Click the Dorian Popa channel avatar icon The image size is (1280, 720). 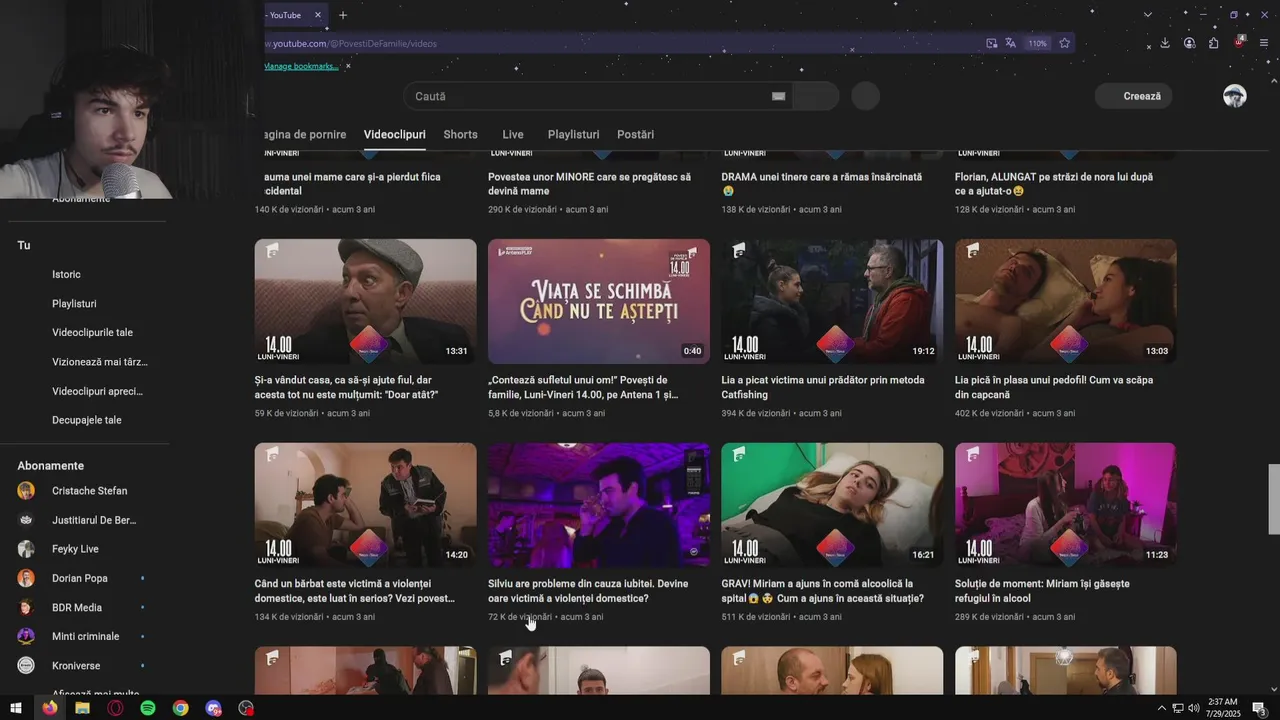26,578
